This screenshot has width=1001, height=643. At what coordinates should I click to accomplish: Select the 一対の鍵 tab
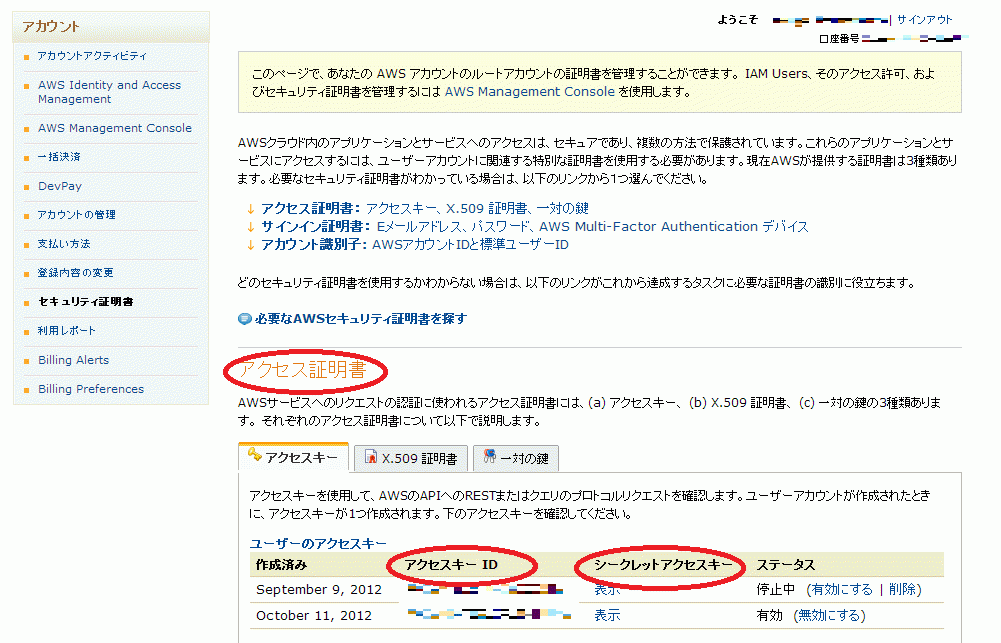click(x=516, y=458)
